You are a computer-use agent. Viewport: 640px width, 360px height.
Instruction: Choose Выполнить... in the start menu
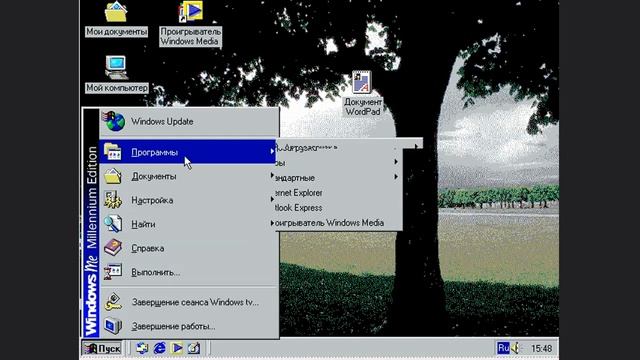[x=189, y=272]
